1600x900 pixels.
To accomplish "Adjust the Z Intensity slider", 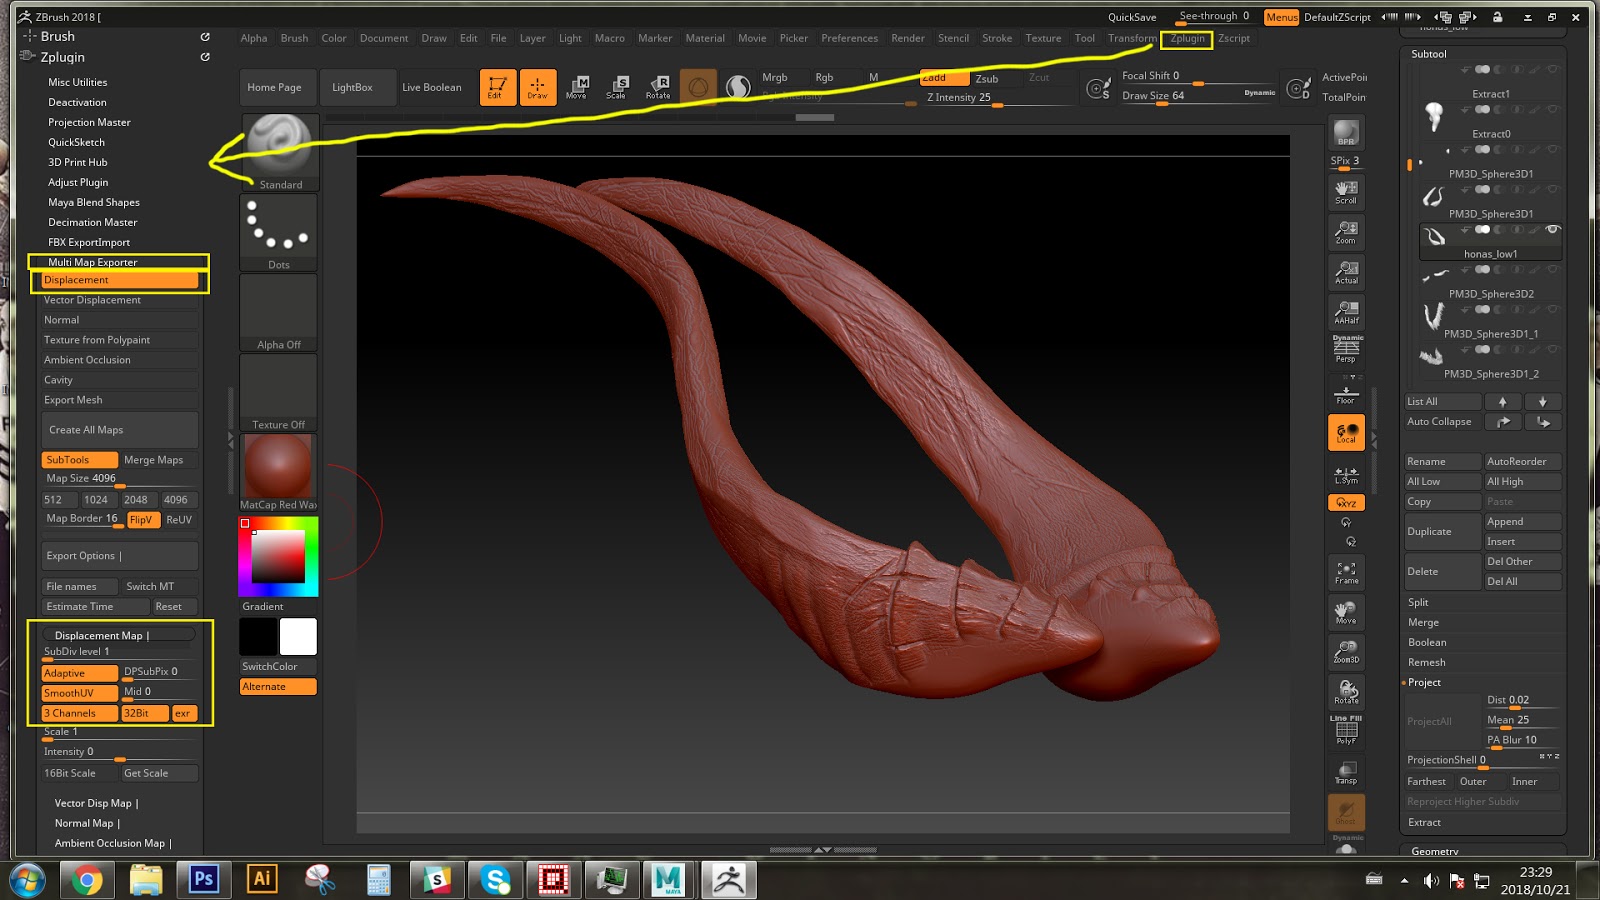I will click(x=998, y=98).
